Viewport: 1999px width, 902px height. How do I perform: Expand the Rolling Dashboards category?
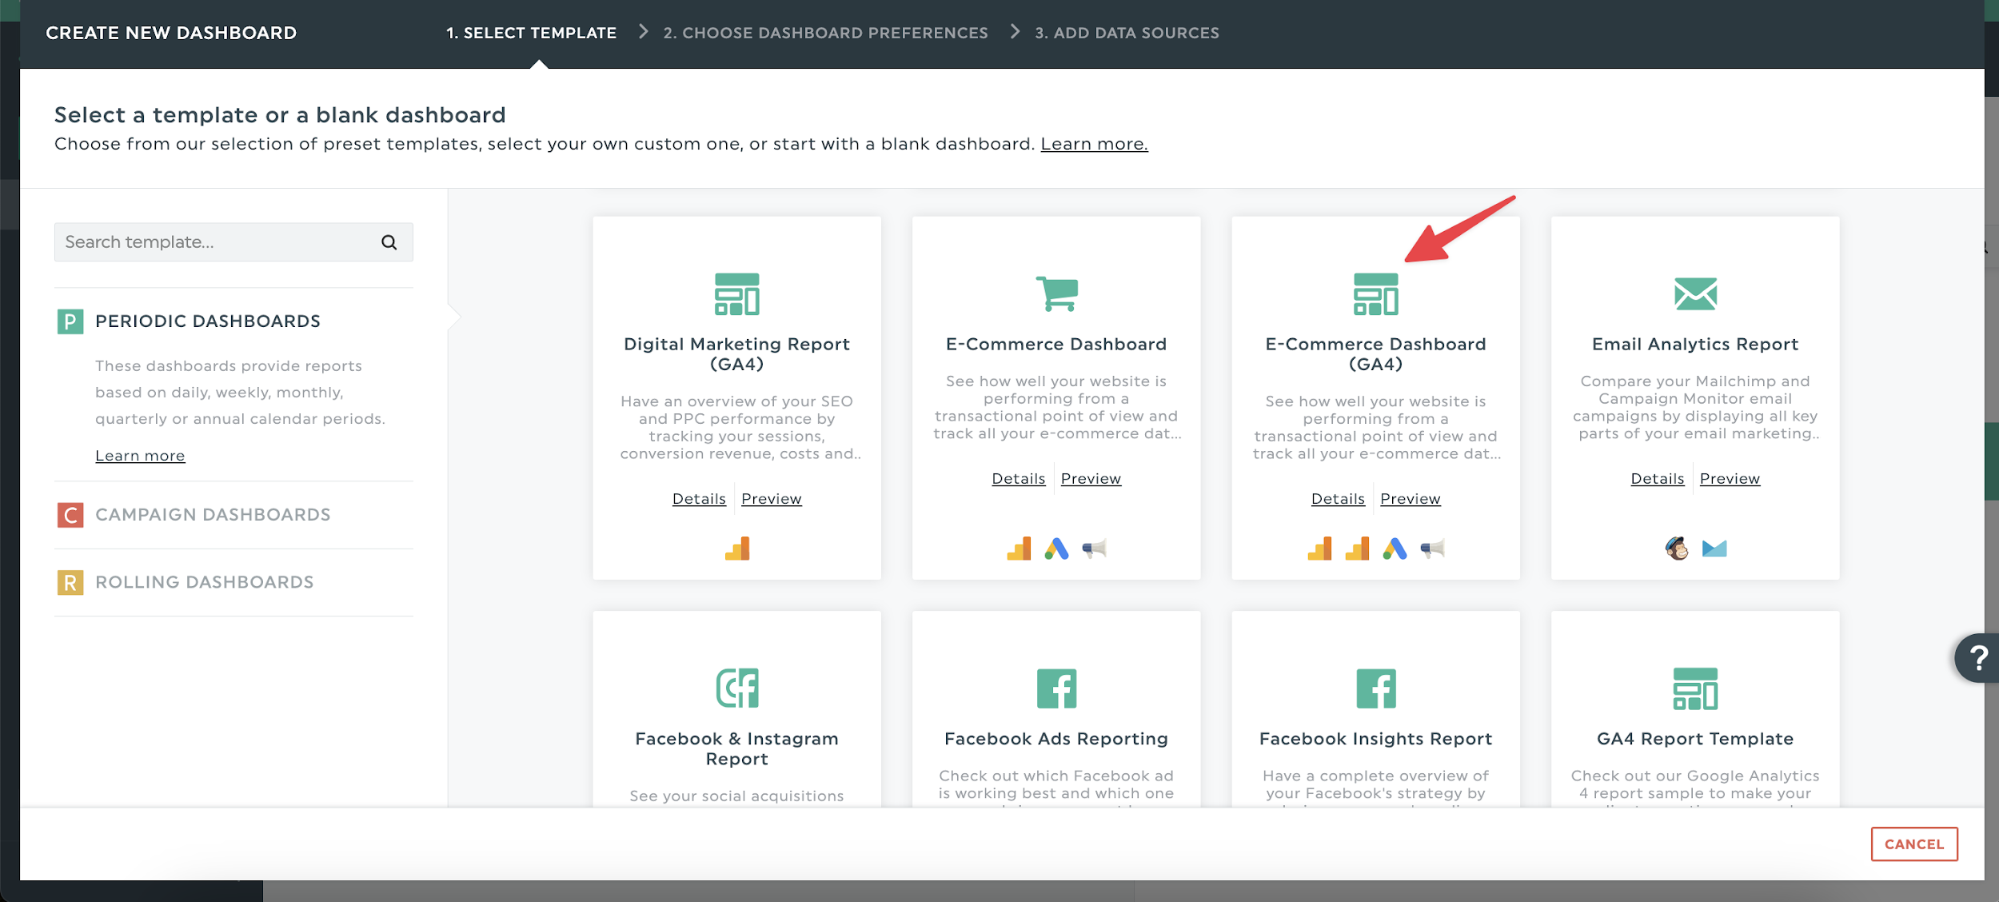point(204,582)
